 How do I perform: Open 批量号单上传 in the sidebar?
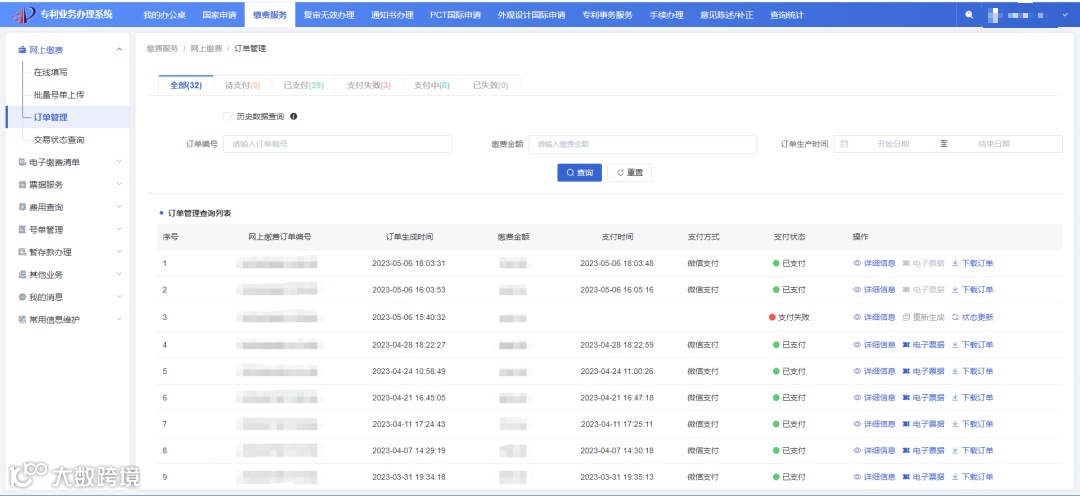59,94
